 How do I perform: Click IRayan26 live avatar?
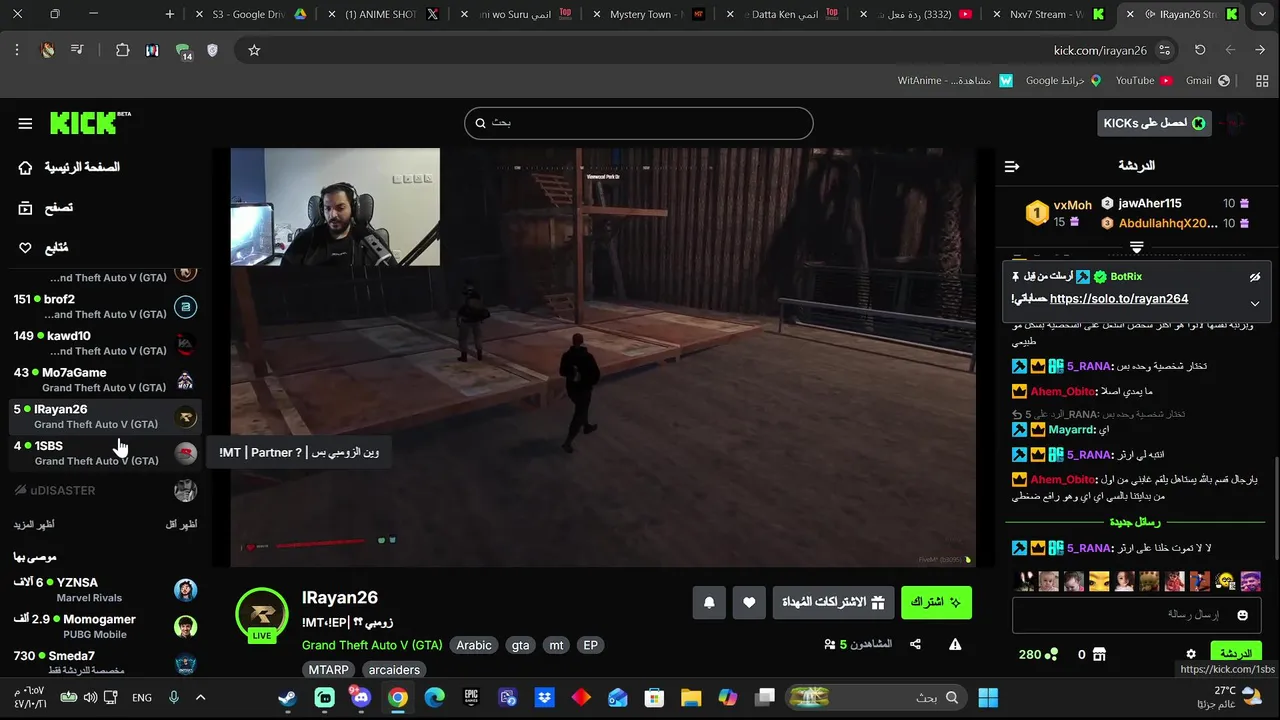pyautogui.click(x=262, y=614)
